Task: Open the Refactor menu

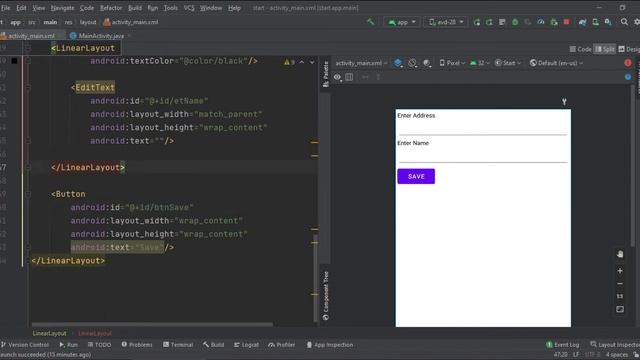Action: pos(111,8)
